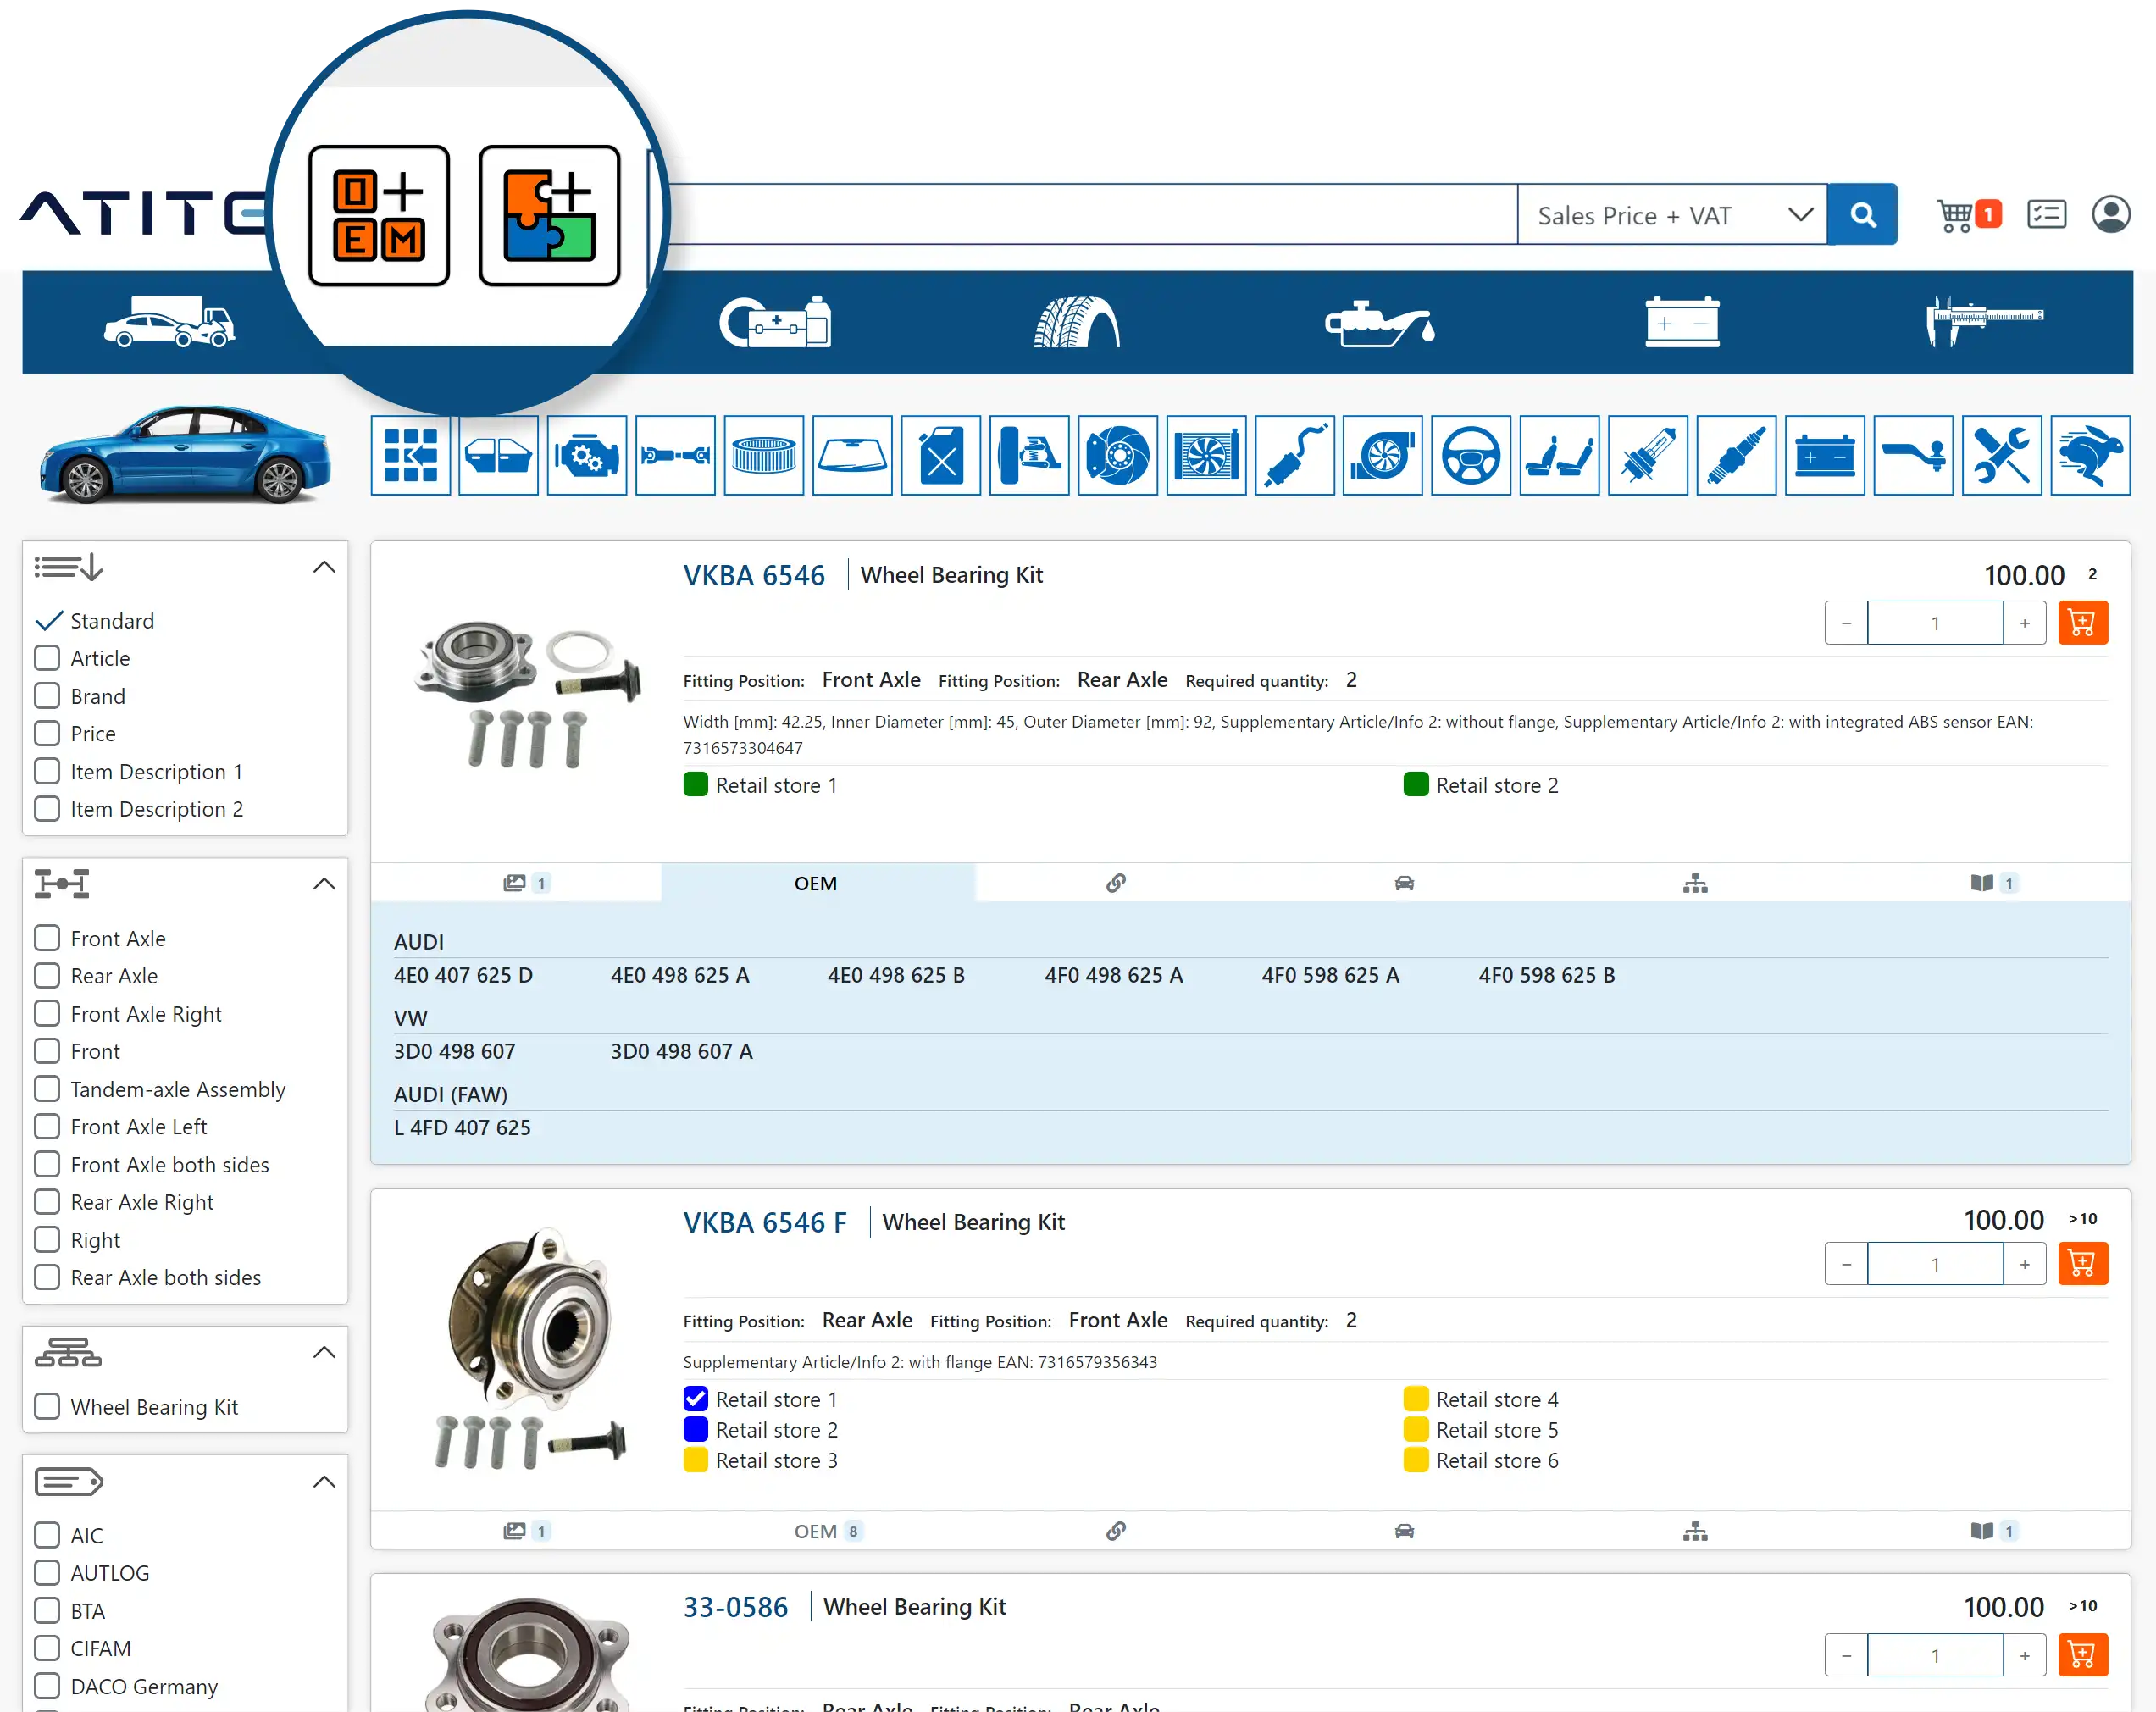2156x1712 pixels.
Task: Open the documents tab of VKBA 6546 F
Action: click(x=1994, y=1532)
